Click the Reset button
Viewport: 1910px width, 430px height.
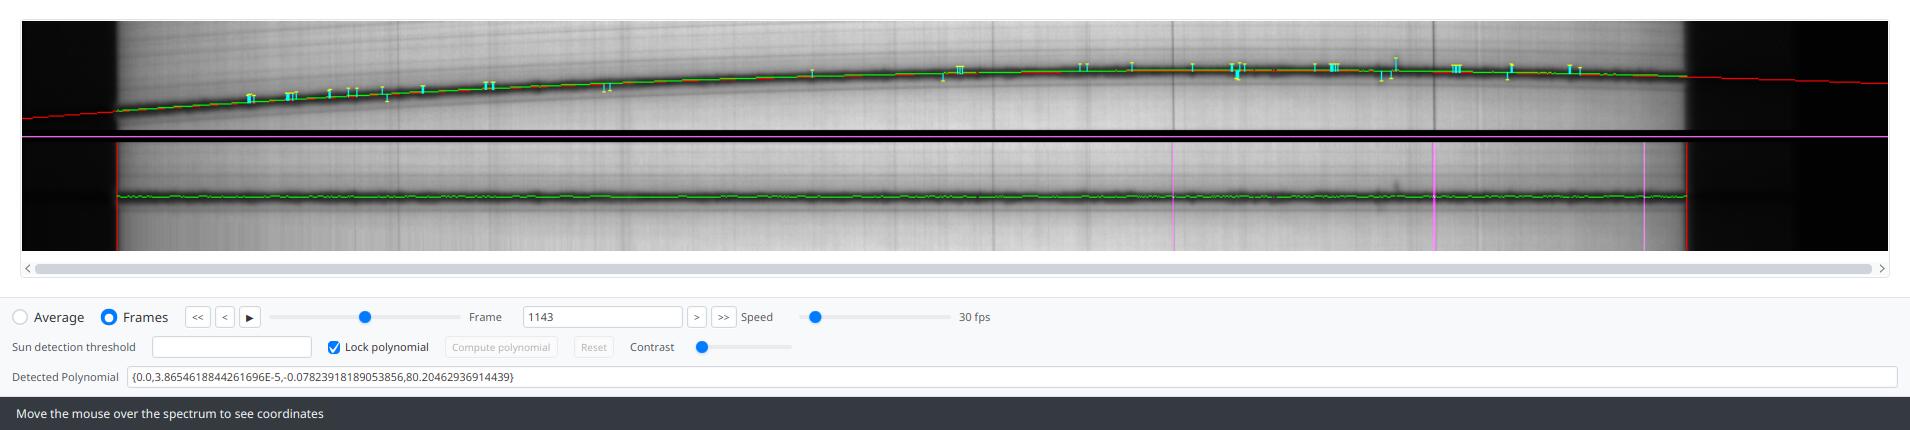coord(594,347)
